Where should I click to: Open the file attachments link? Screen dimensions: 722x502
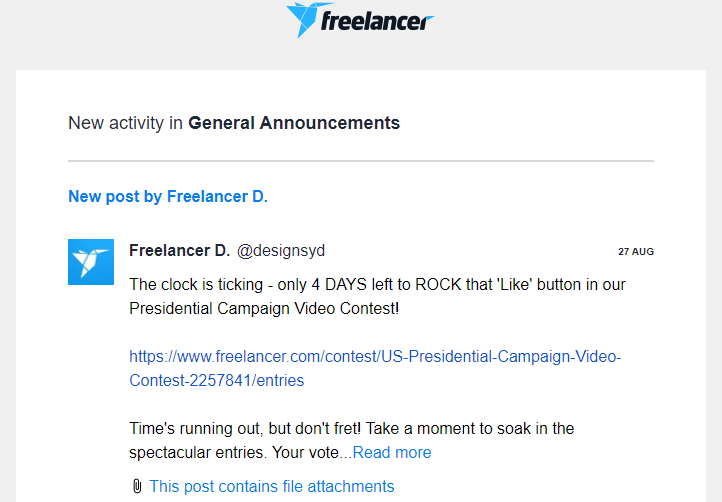click(x=272, y=487)
